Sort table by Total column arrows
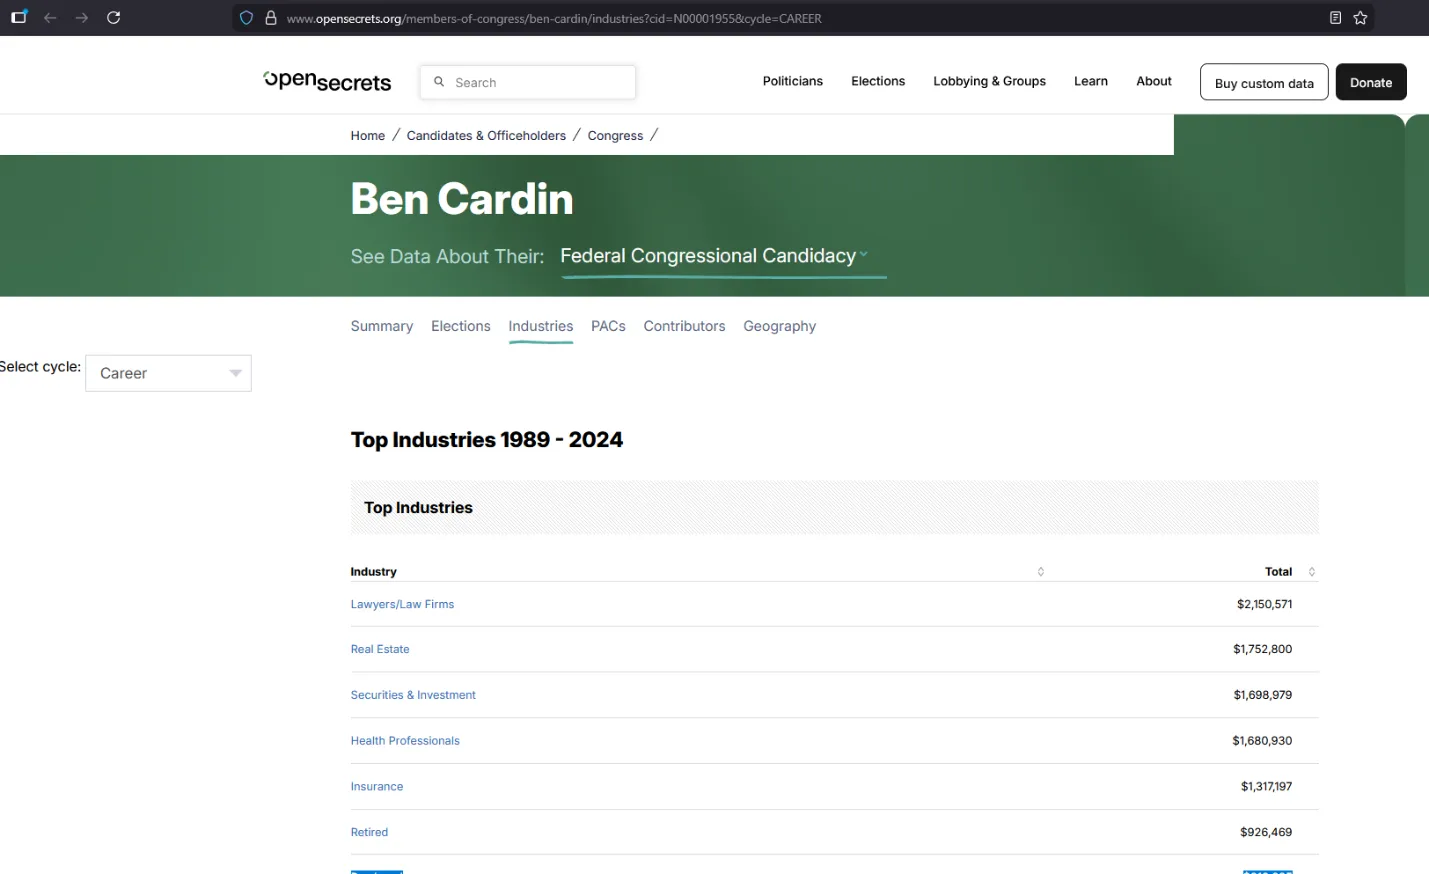This screenshot has width=1429, height=874. [x=1312, y=572]
